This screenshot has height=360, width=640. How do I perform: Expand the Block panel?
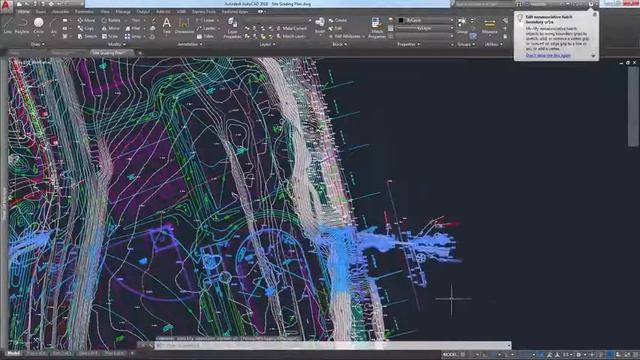click(x=340, y=44)
